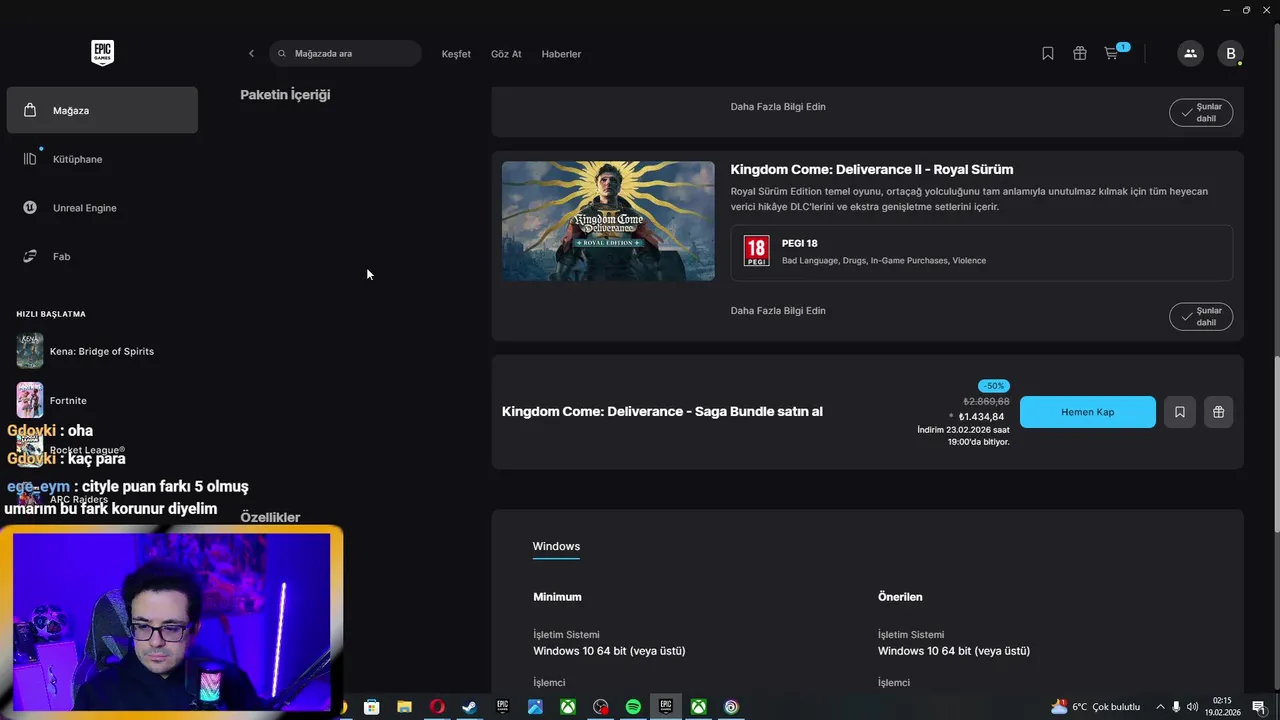Image resolution: width=1280 pixels, height=720 pixels.
Task: Open the volume control in tray
Action: point(1192,707)
